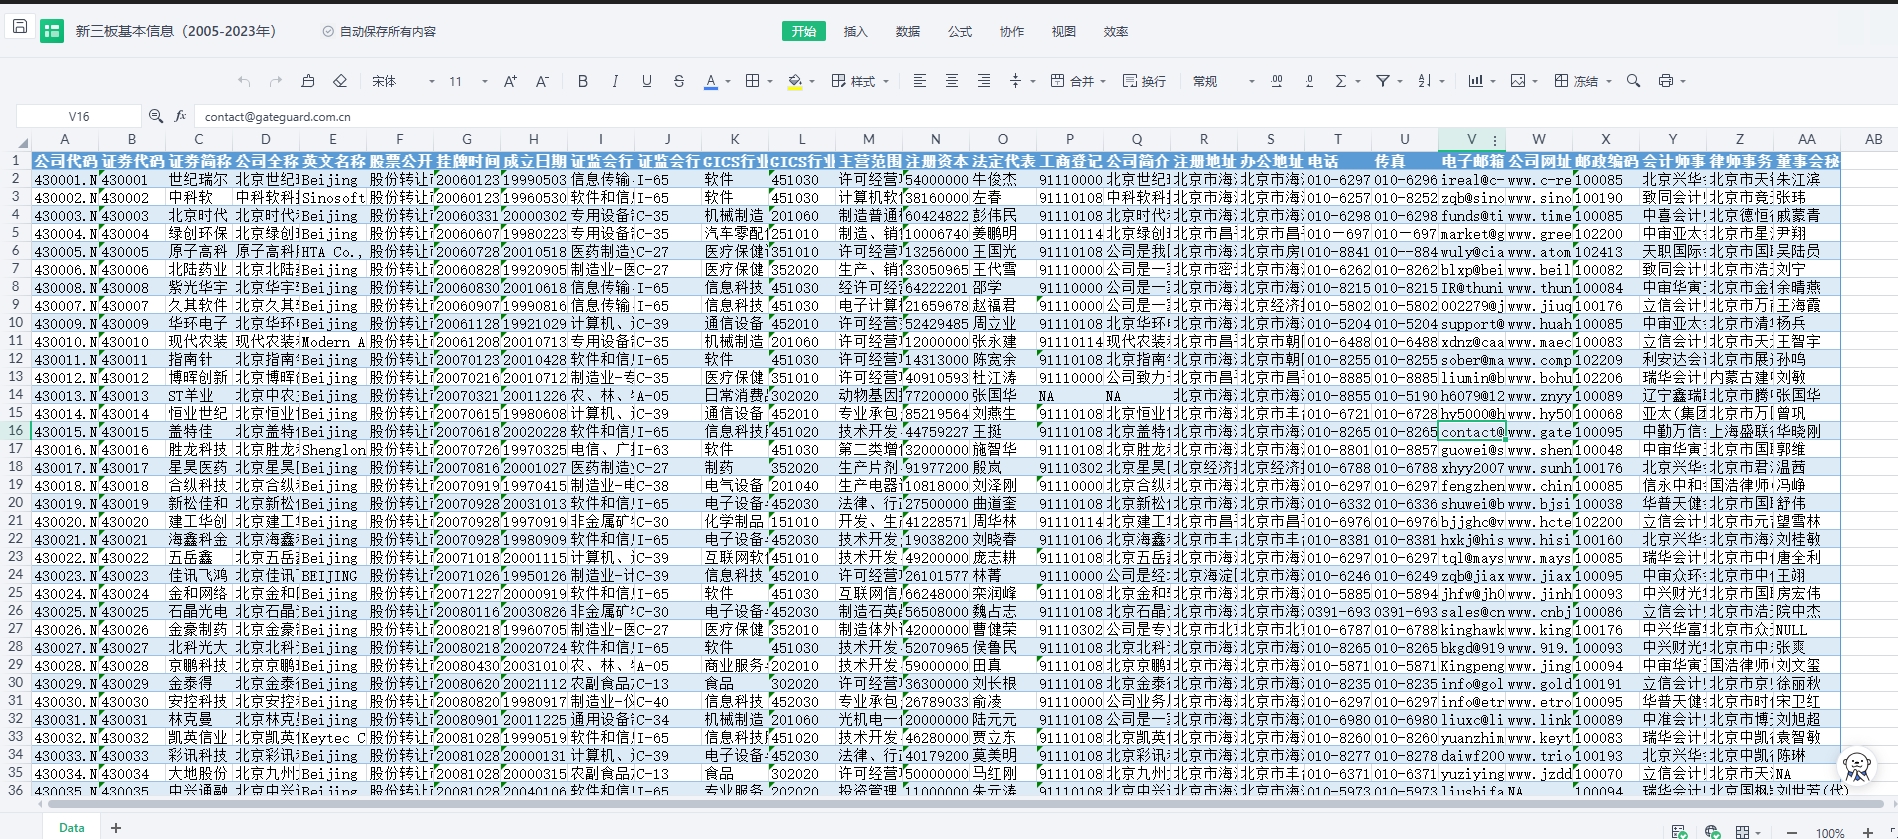Screen dimensions: 1898x839
Task: Click the eraser clear-format icon
Action: point(340,81)
